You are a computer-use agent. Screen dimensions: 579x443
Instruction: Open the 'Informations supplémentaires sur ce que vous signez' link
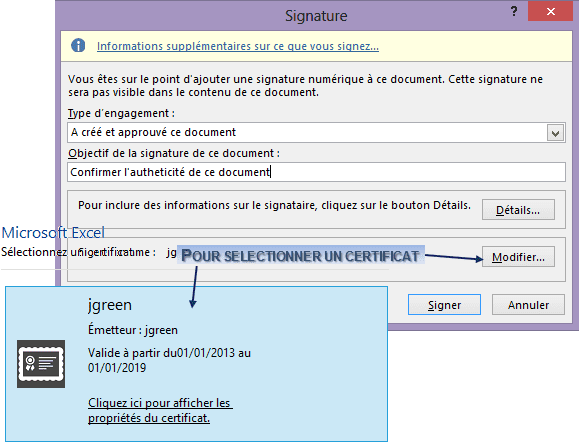[x=238, y=46]
